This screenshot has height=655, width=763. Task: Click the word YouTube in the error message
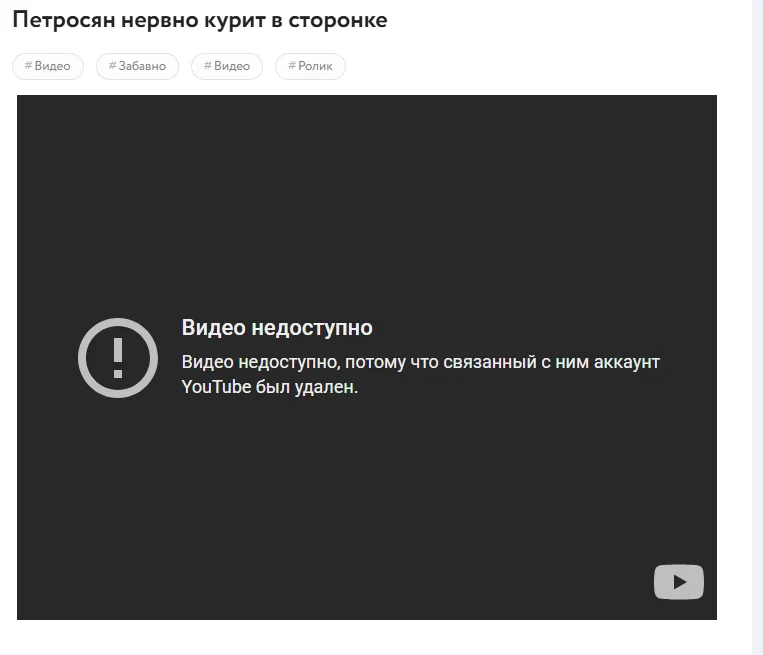pyautogui.click(x=216, y=387)
